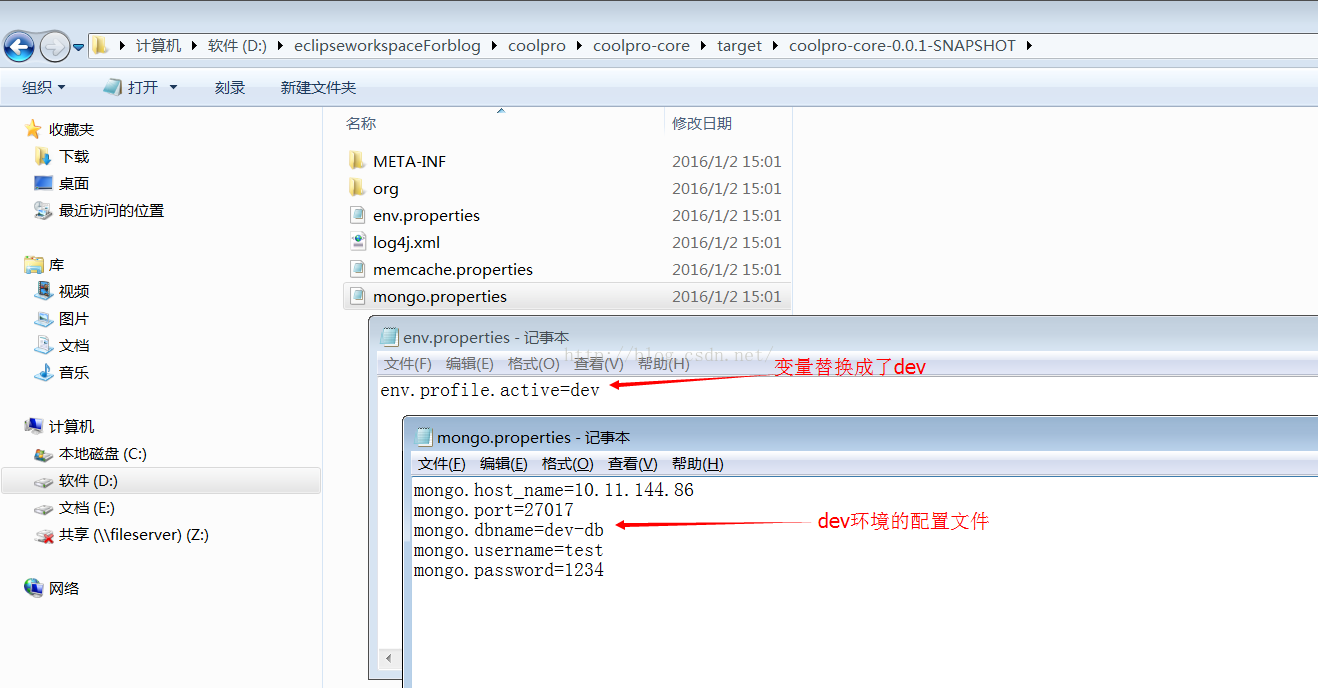Expand the arrow after target breadcrumb
The width and height of the screenshot is (1318, 688).
(x=776, y=46)
